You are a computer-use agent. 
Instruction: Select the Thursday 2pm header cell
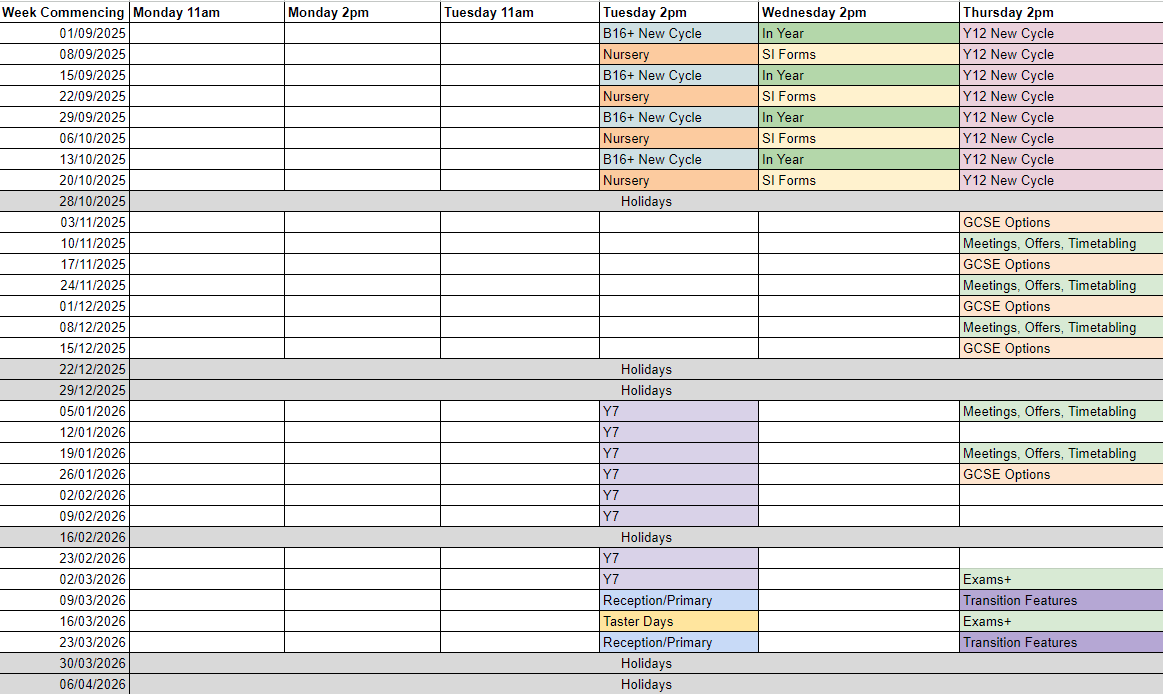[x=1060, y=12]
